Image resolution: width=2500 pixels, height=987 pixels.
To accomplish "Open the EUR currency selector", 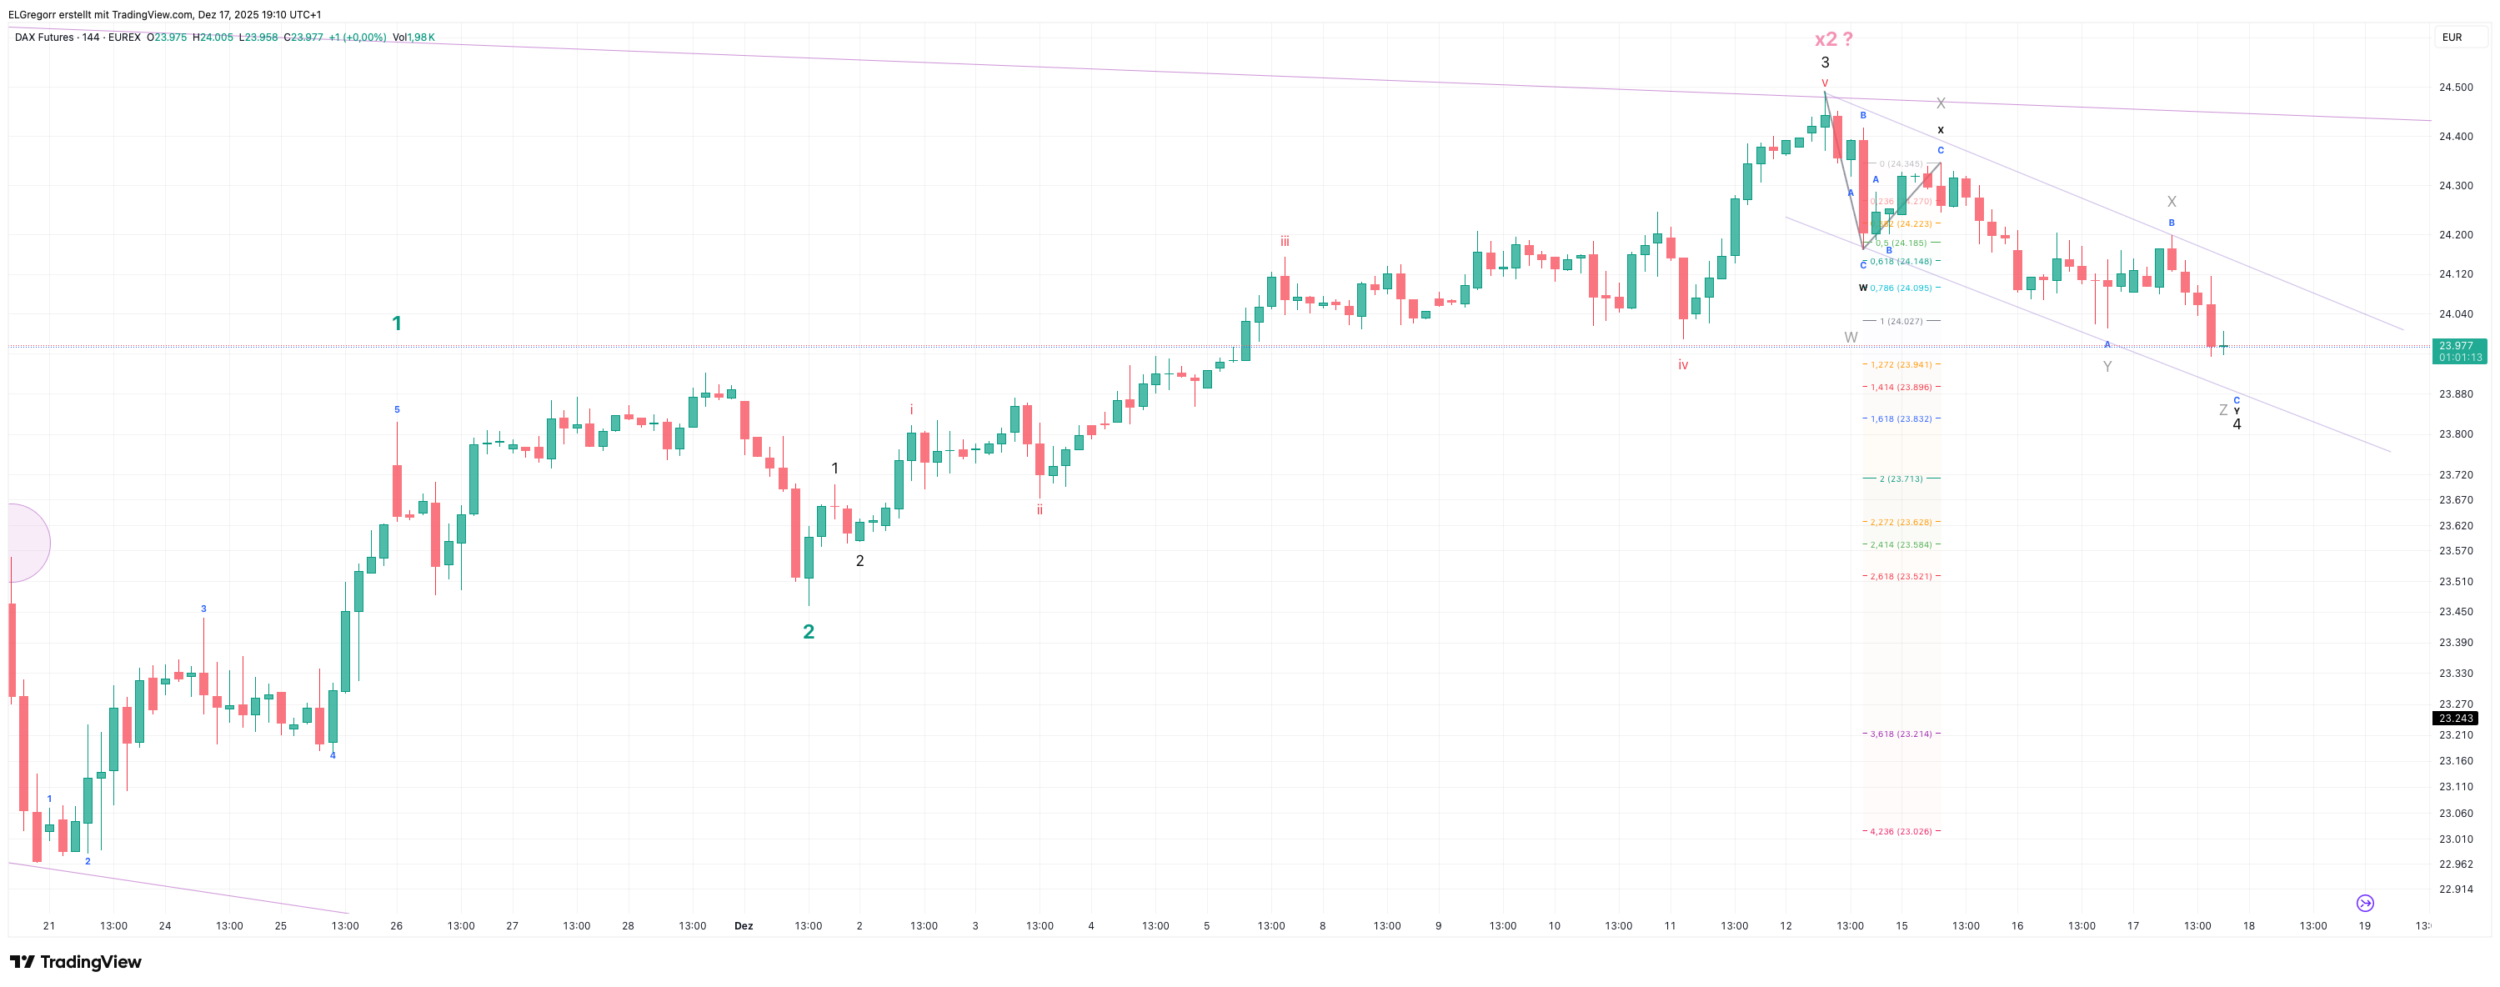I will (2452, 37).
